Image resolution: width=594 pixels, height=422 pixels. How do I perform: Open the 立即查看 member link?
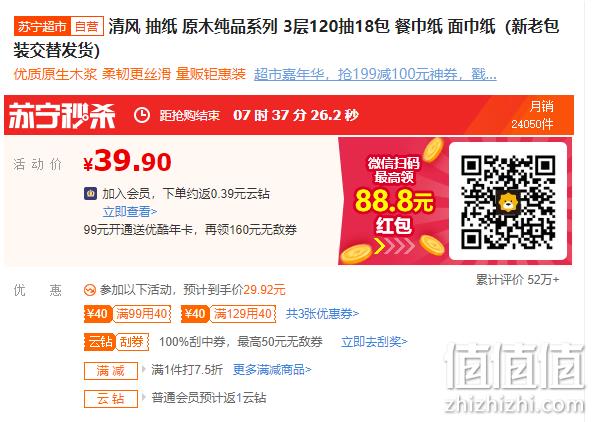pos(130,211)
